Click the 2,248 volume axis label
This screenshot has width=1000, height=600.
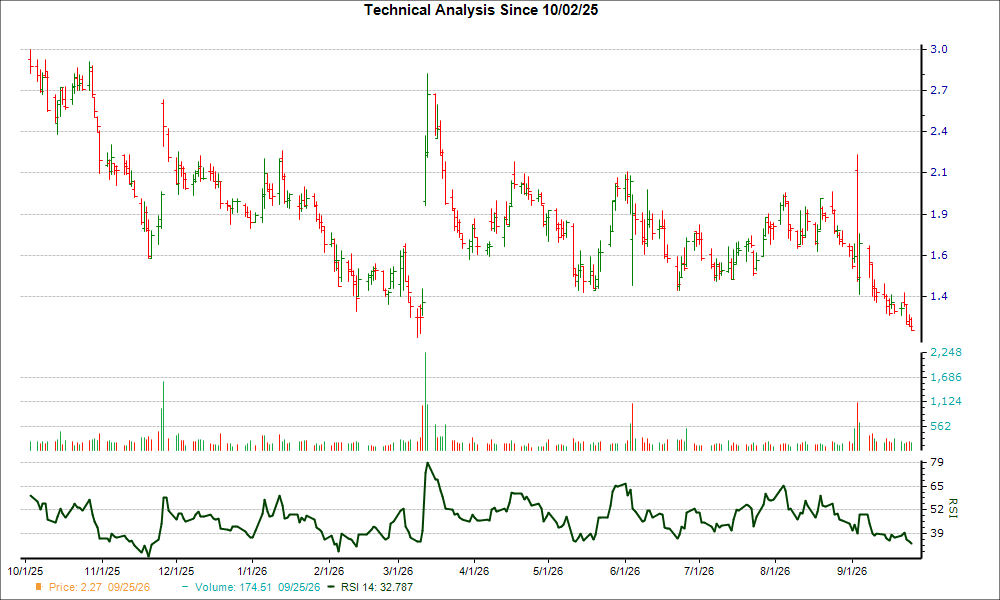pos(946,353)
